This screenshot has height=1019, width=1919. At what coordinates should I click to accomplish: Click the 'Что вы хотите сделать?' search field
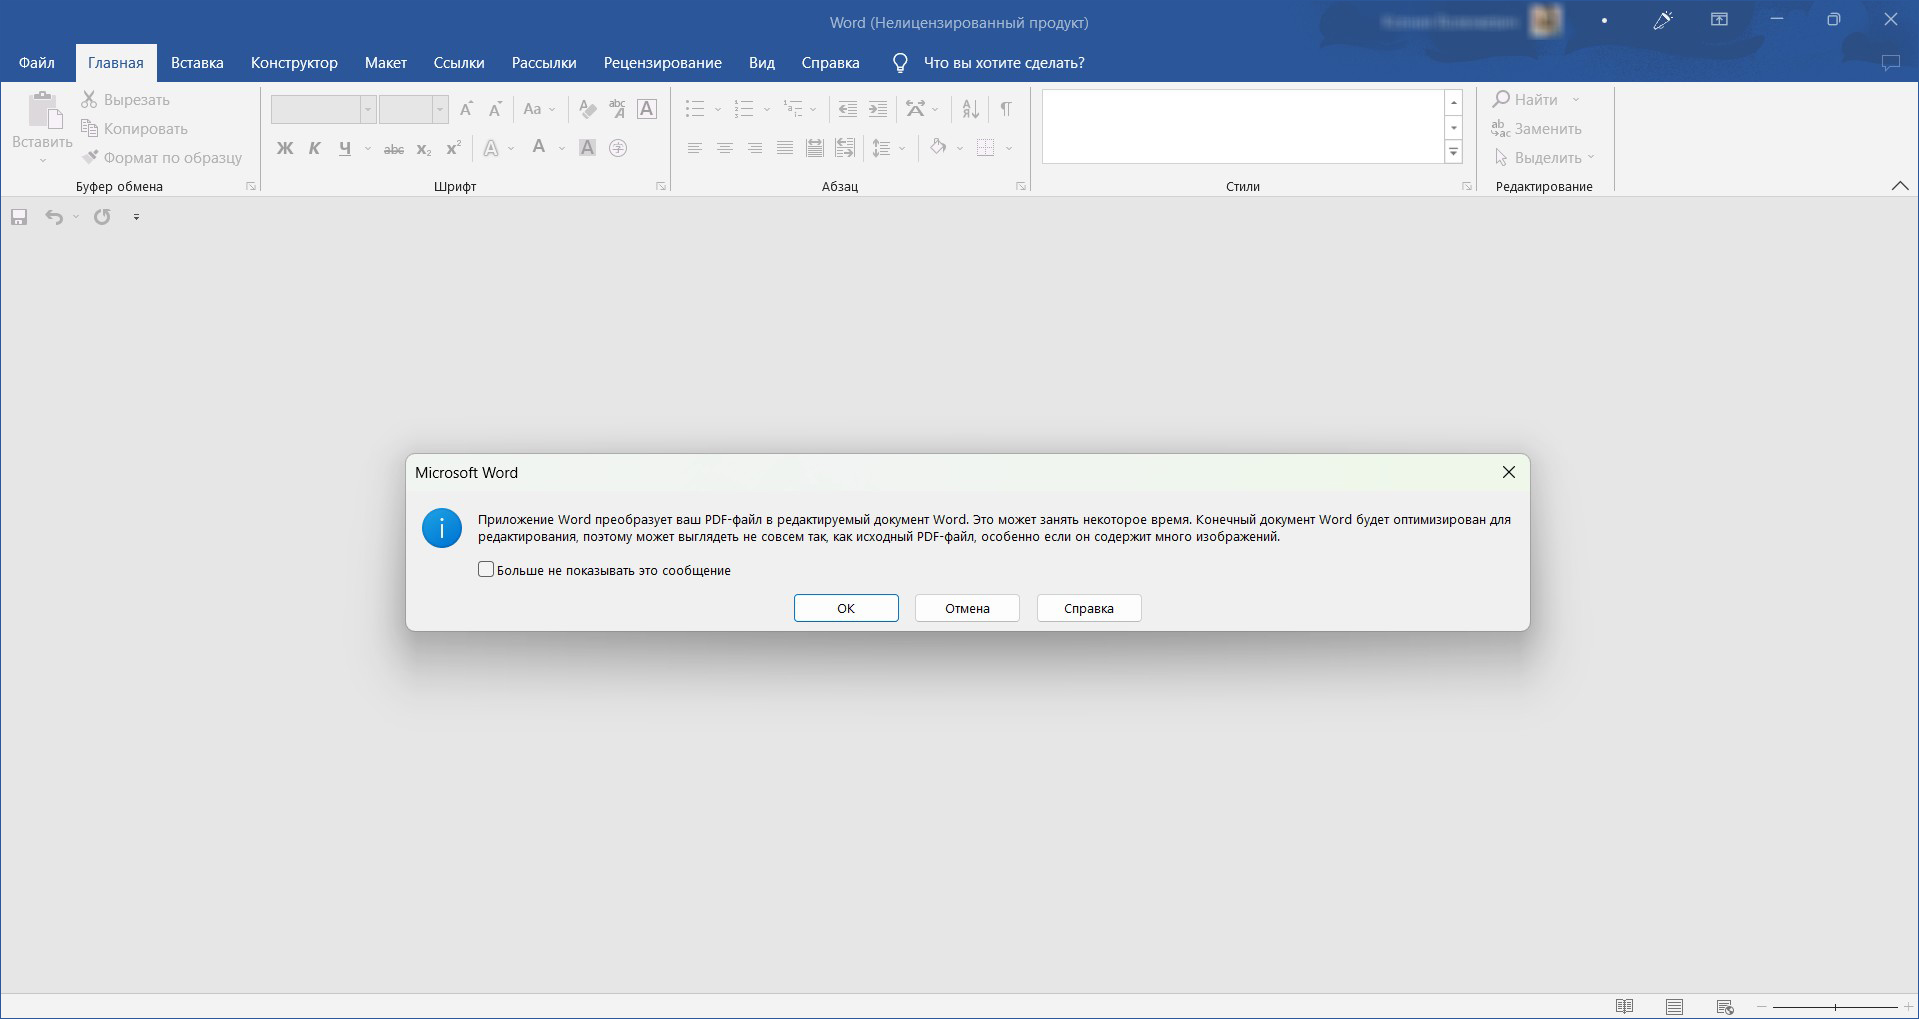pos(1004,63)
